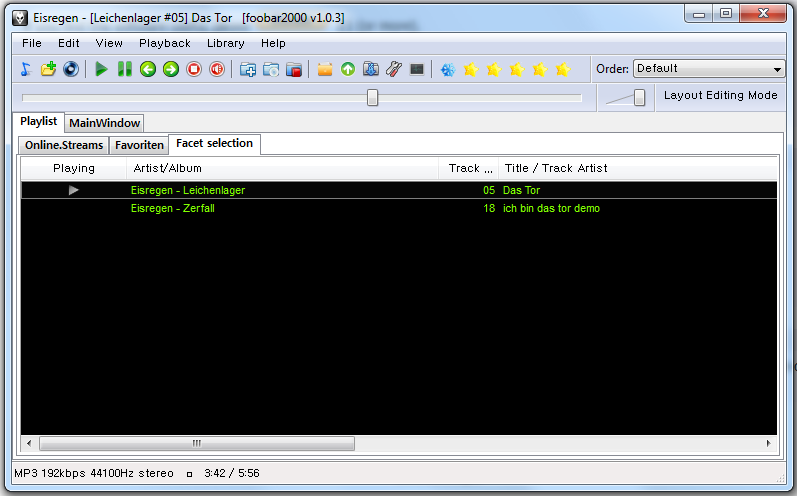Click the blue snowflake rating icon
The height and width of the screenshot is (496, 797).
point(448,70)
